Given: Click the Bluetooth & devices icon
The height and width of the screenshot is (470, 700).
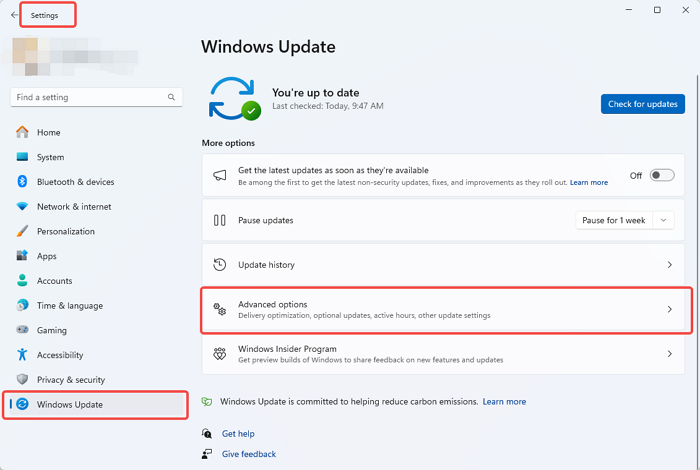Looking at the screenshot, I should pyautogui.click(x=21, y=182).
